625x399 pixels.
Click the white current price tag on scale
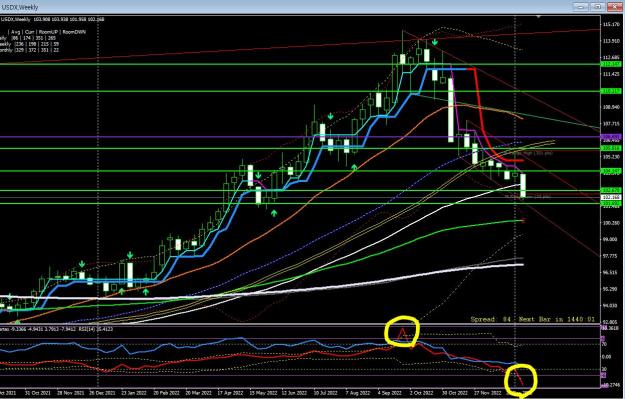611,197
